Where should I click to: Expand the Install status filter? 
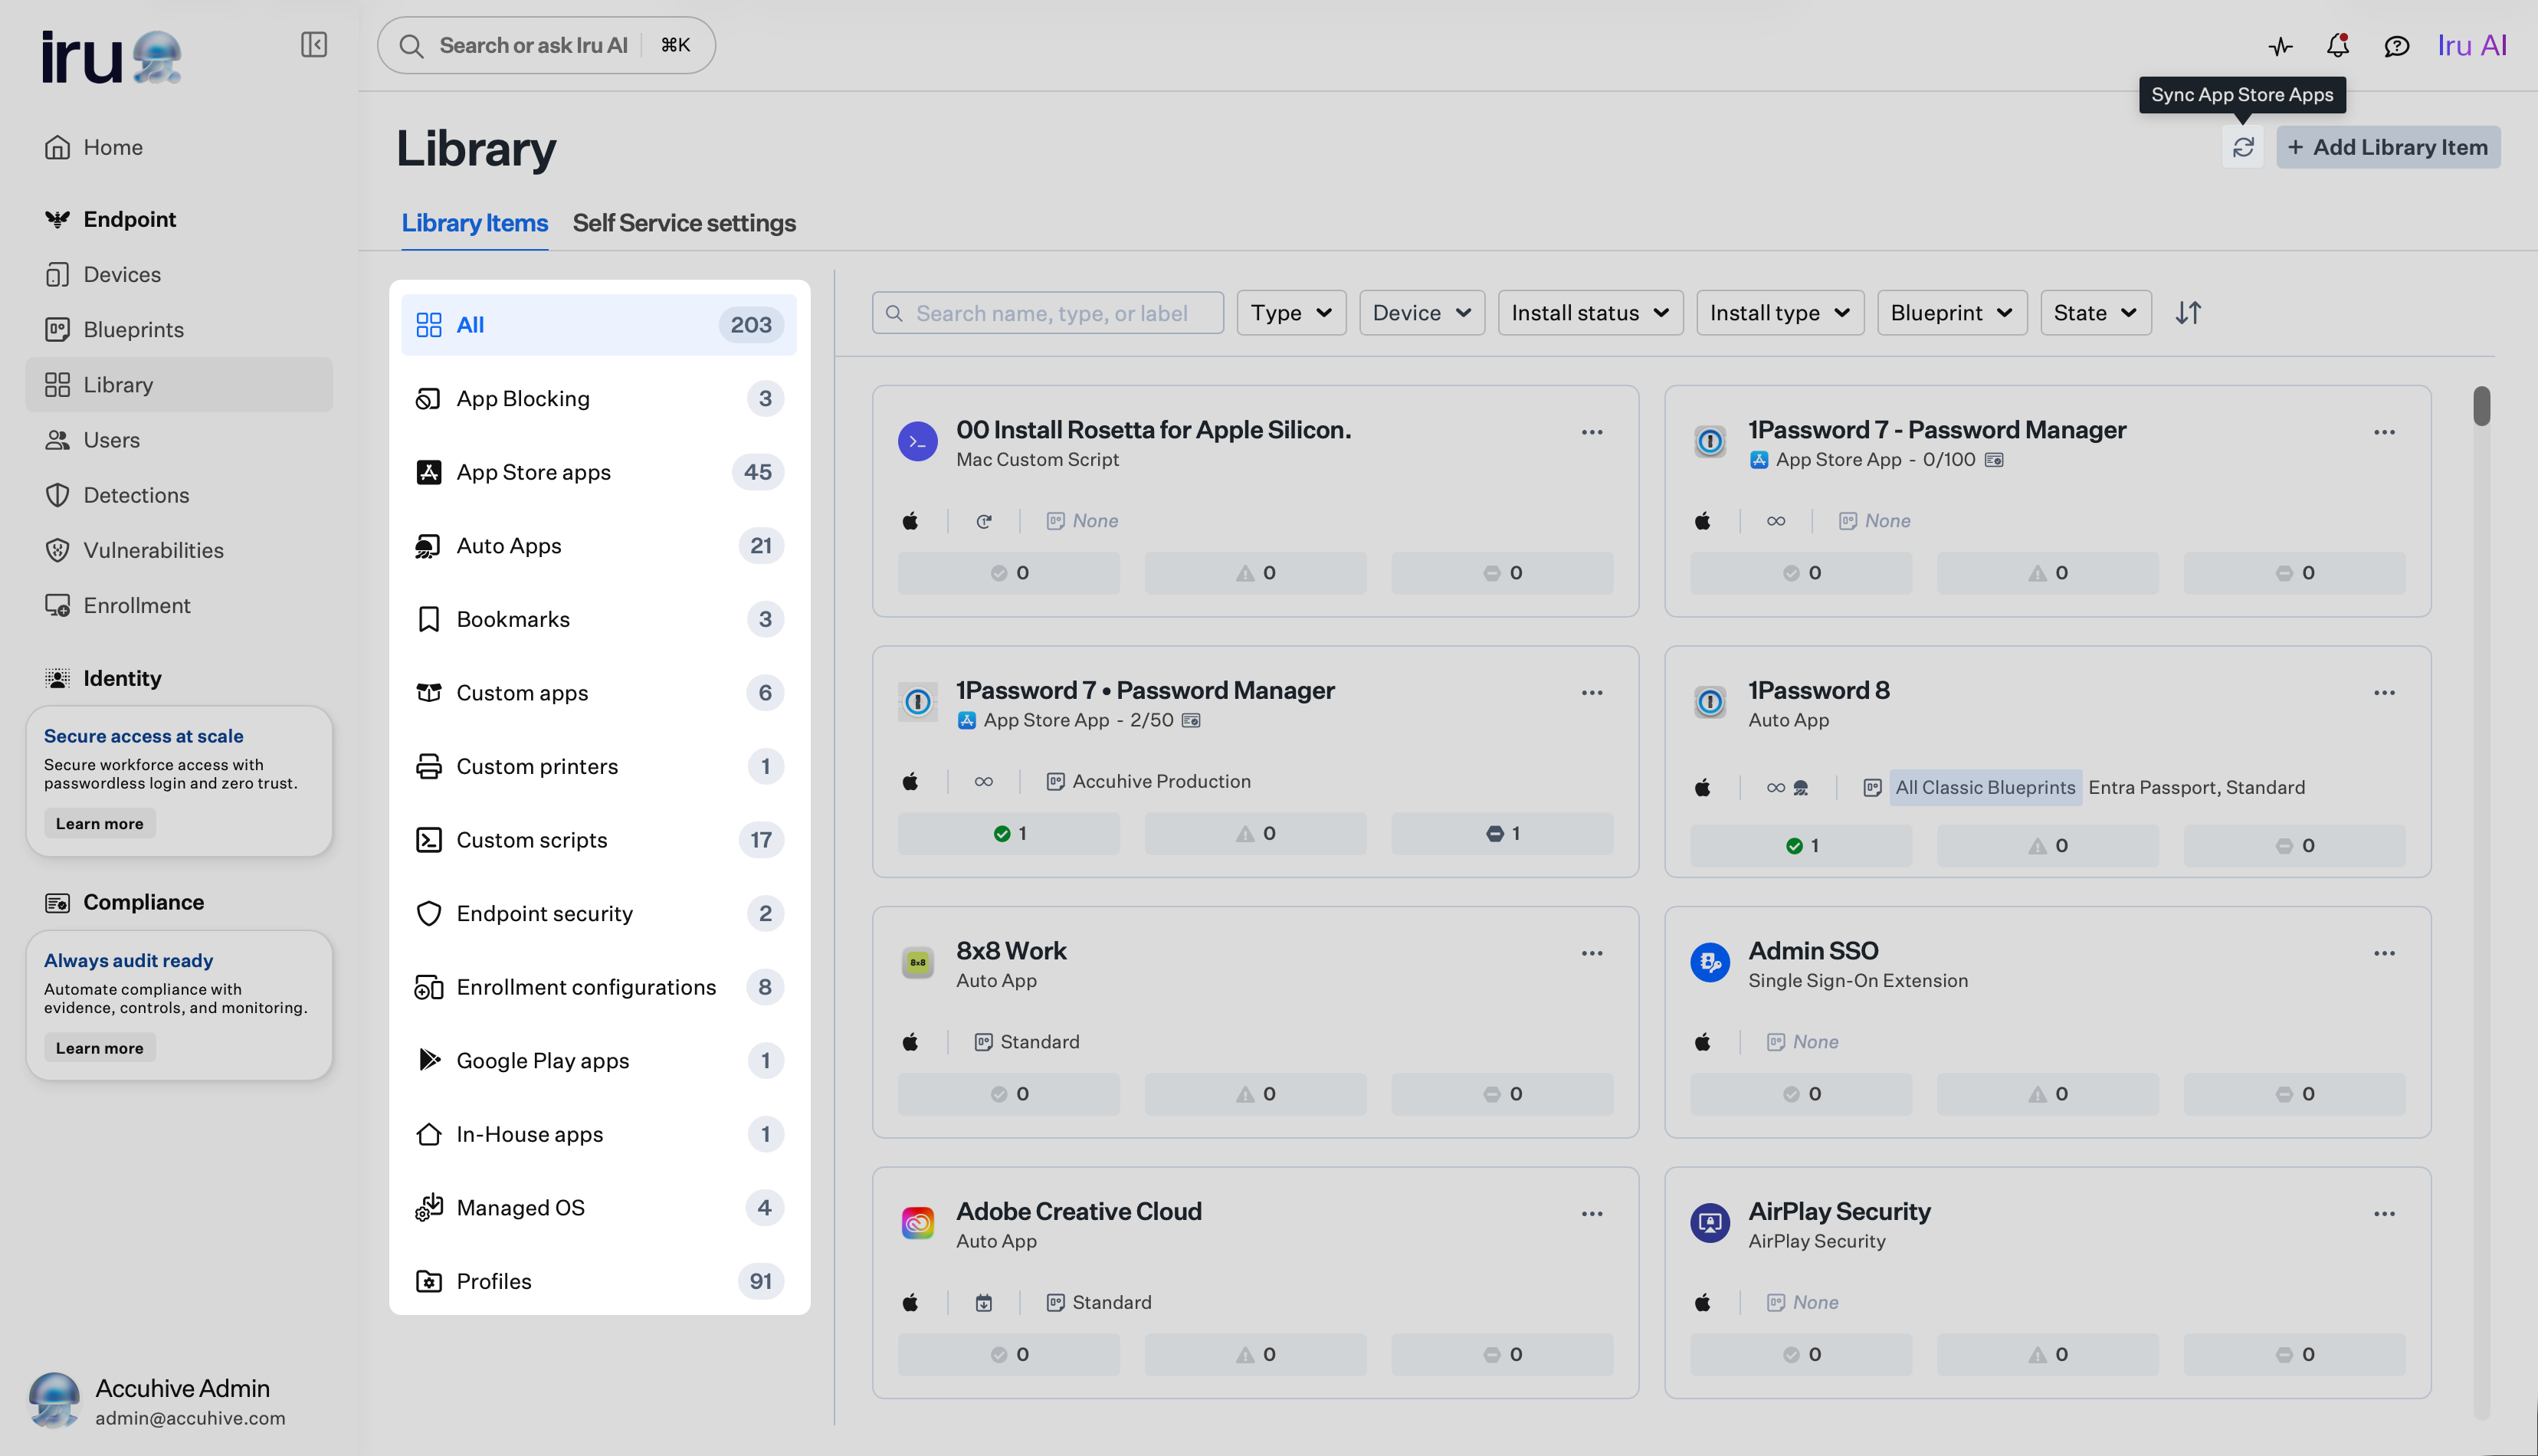pyautogui.click(x=1590, y=313)
